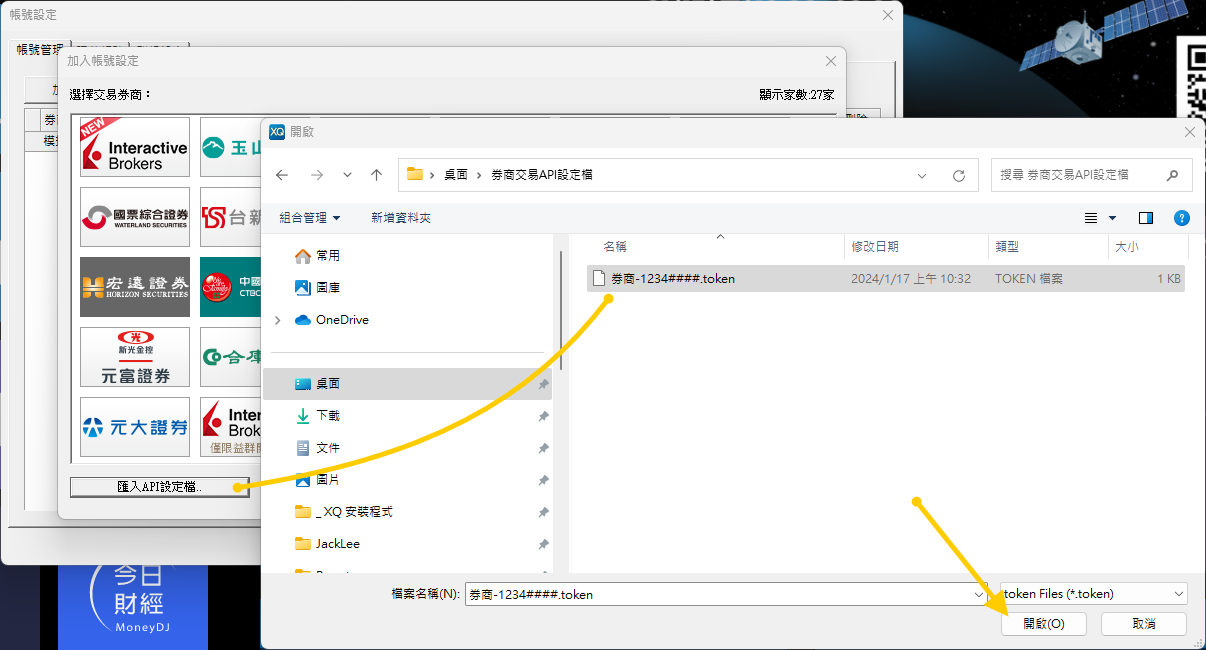Select the 宏遠證券 broker logo

(x=135, y=287)
